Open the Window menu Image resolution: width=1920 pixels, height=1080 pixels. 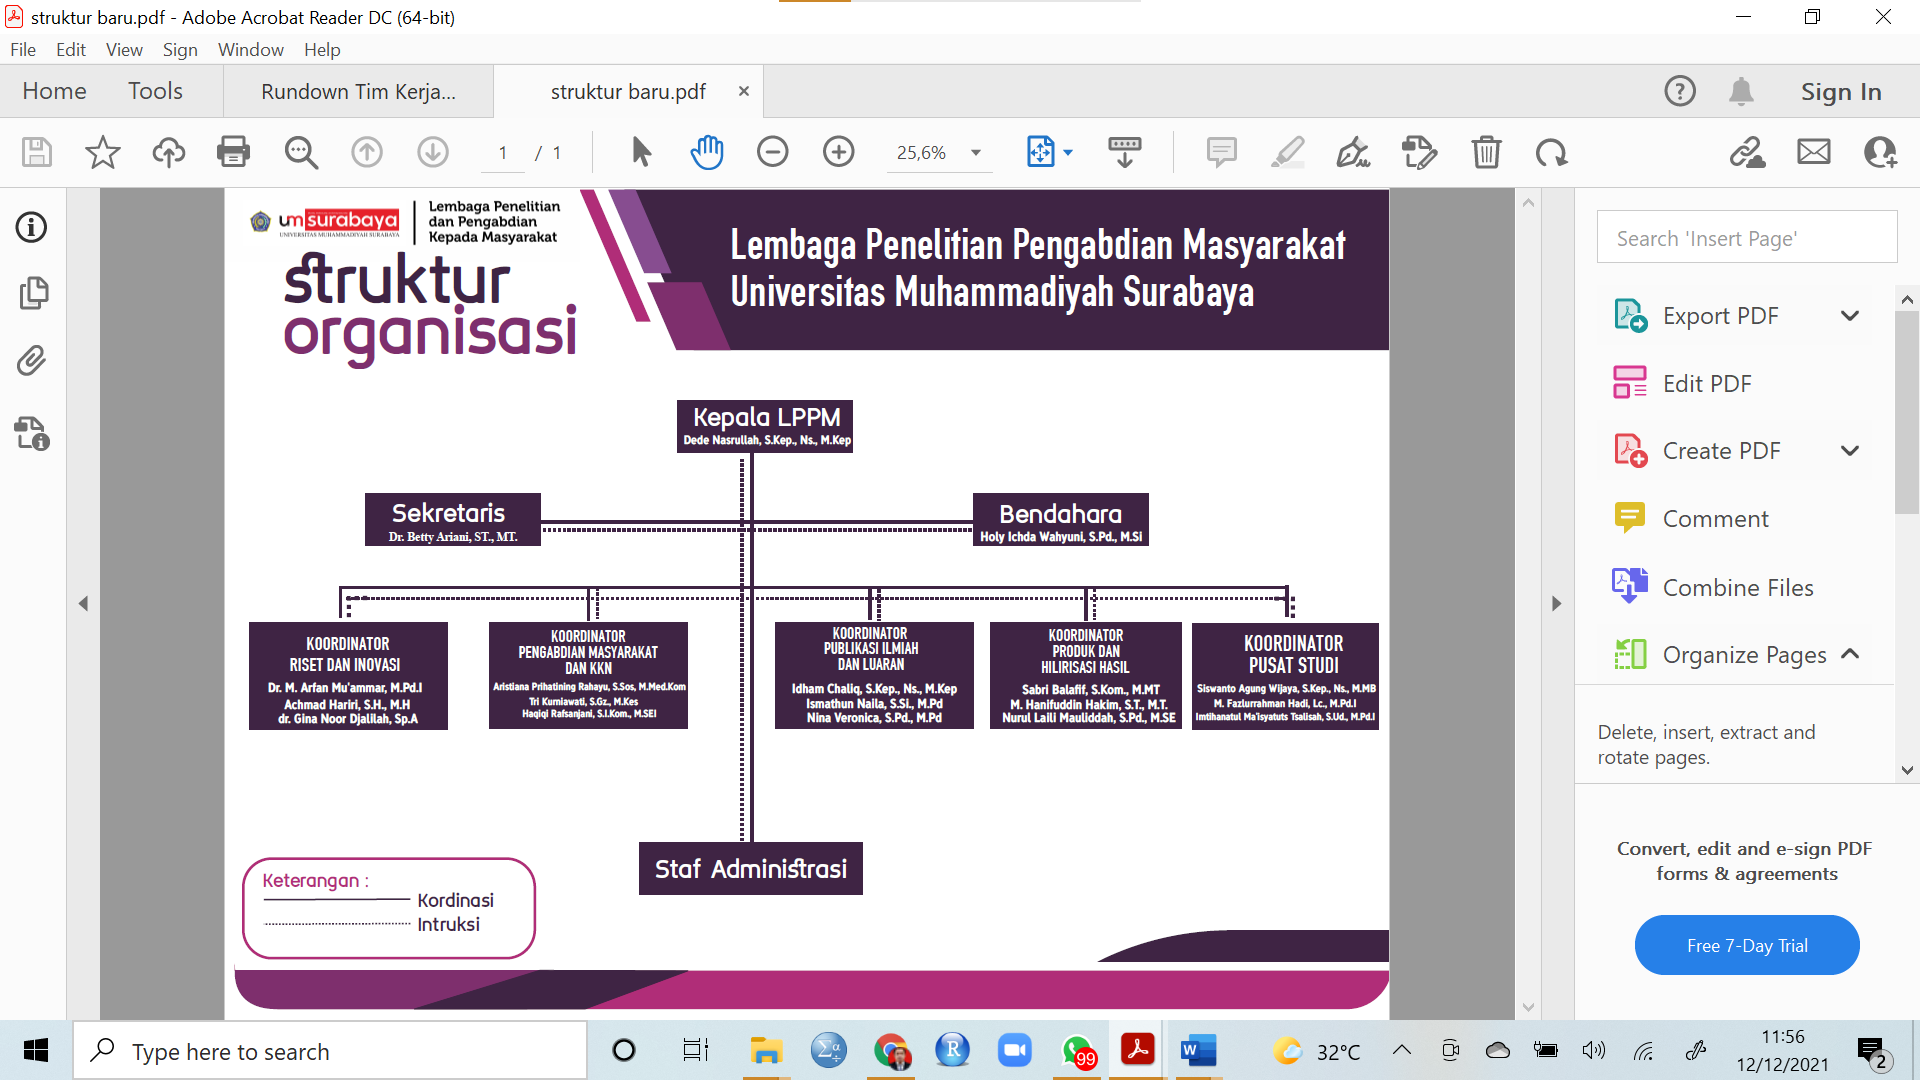[251, 49]
